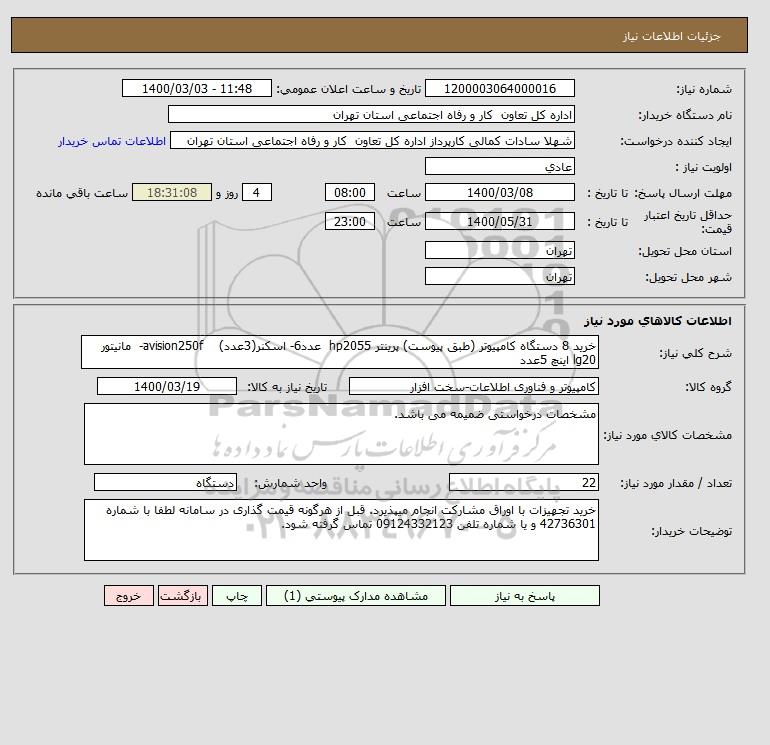Viewport: 770px width, 745px height.
Task: Select the buyer organization name field
Action: pos(371,114)
